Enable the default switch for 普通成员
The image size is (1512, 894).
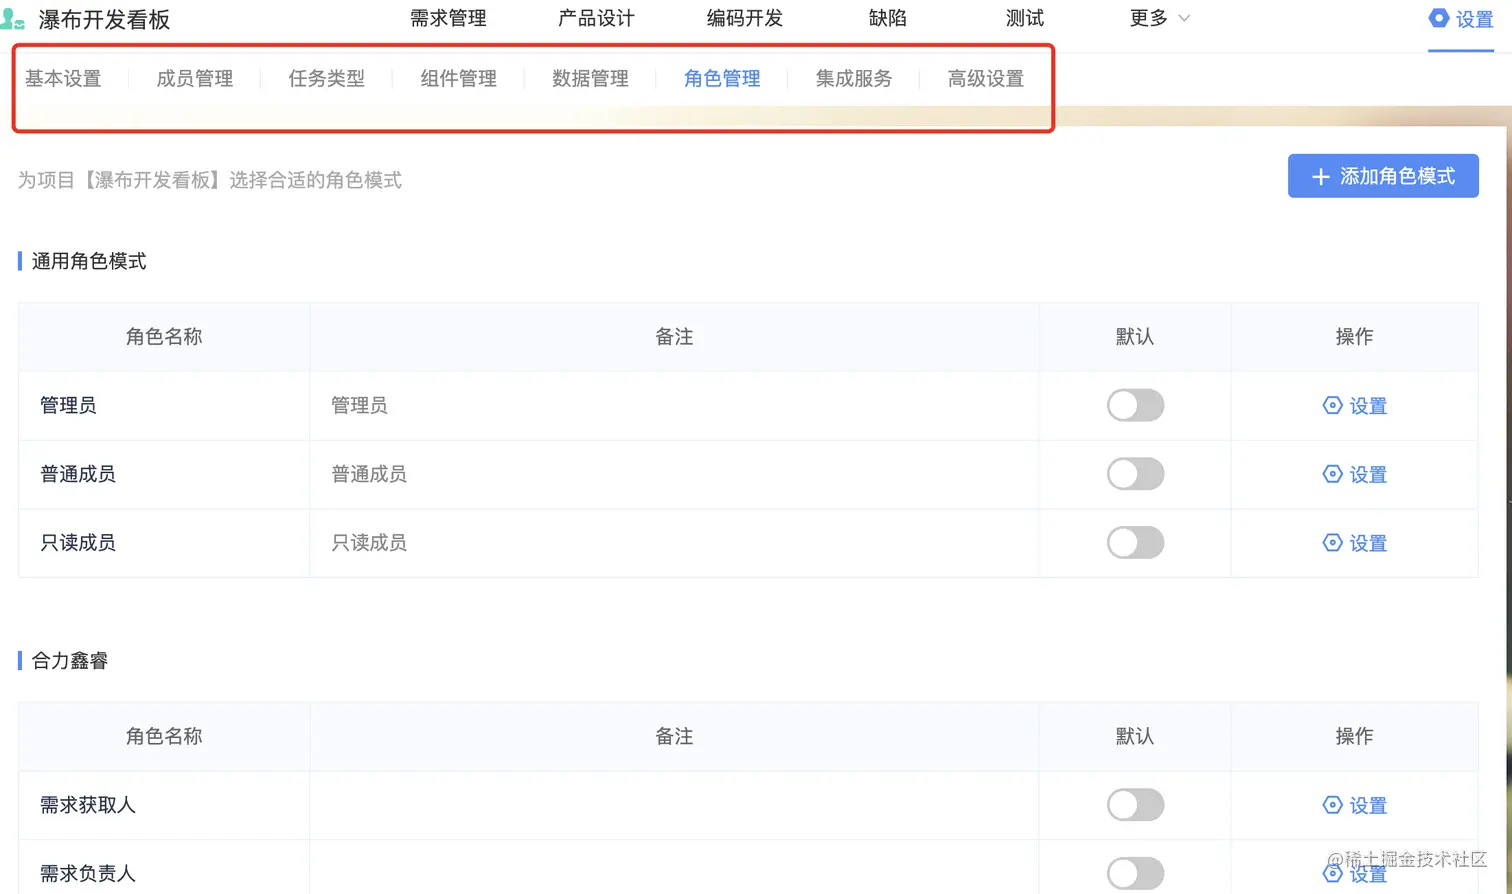(1135, 474)
